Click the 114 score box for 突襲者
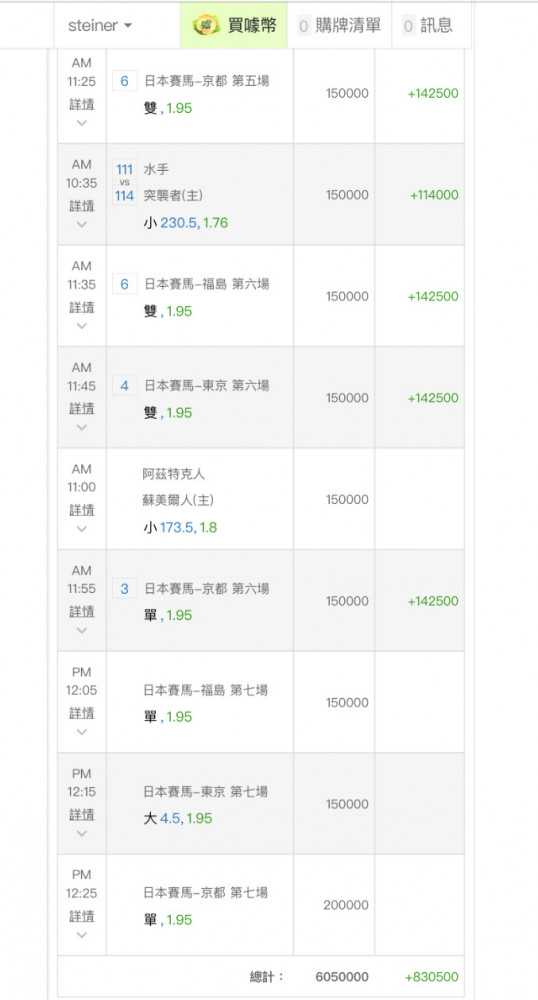 pyautogui.click(x=124, y=196)
